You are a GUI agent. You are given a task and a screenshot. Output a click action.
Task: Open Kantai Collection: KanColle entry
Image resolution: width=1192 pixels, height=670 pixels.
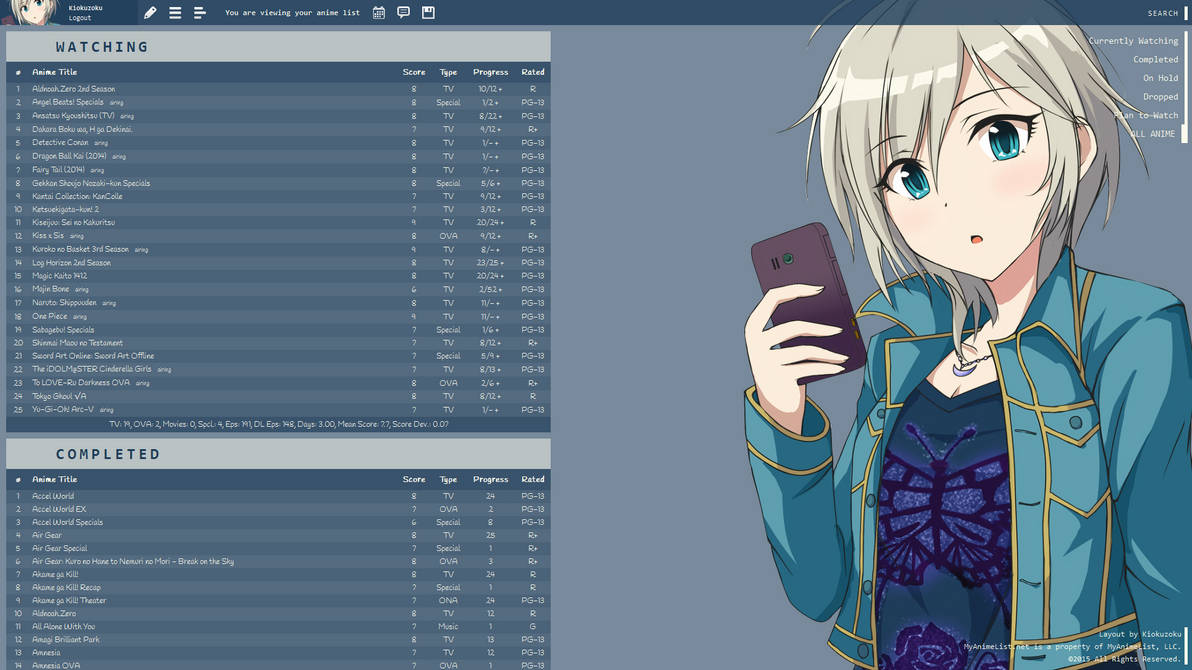(77, 196)
